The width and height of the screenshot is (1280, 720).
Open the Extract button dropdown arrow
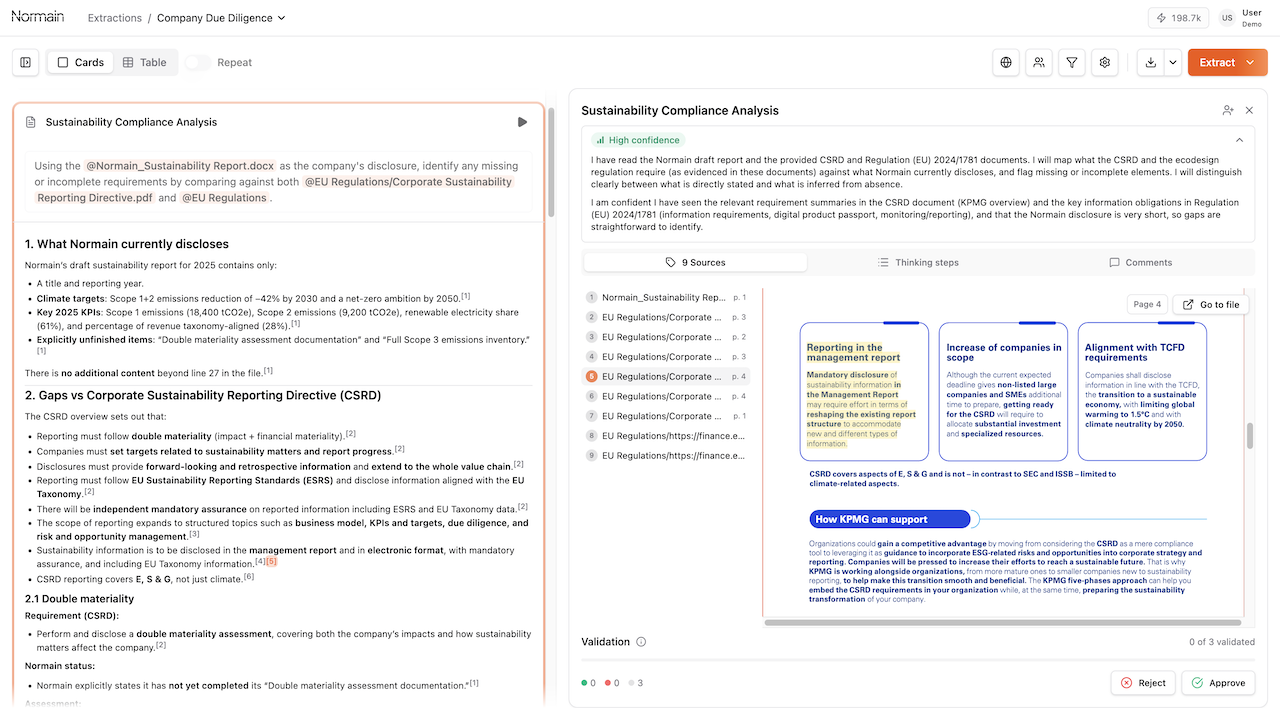(x=1251, y=62)
